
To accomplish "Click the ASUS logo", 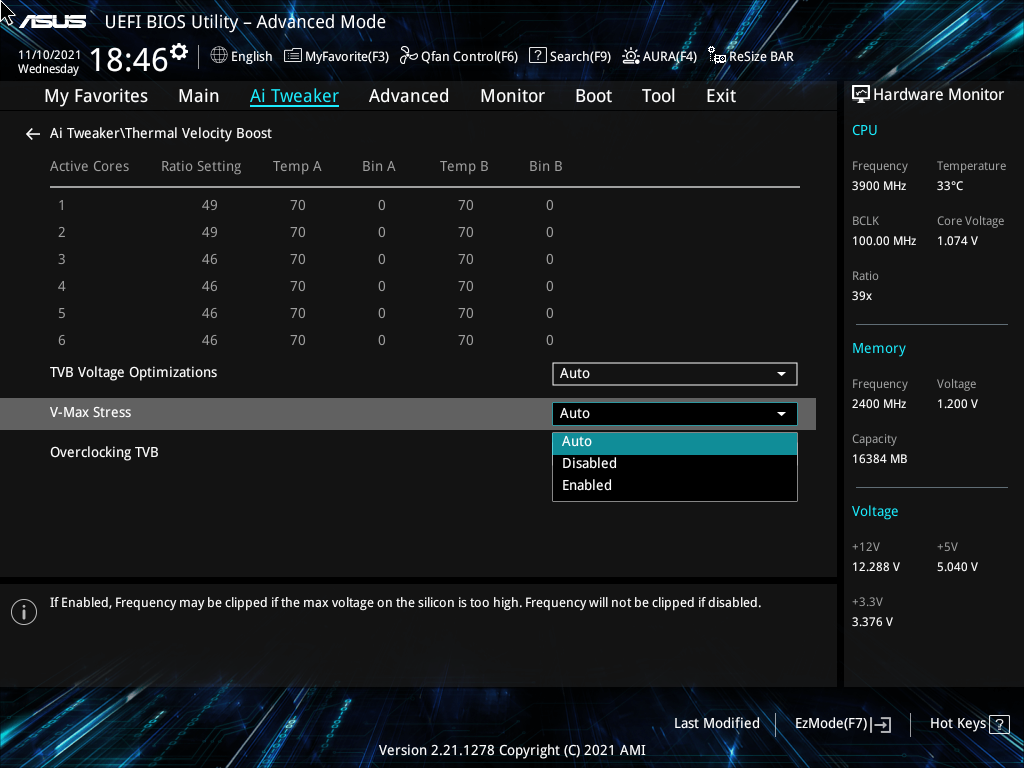I will [52, 22].
